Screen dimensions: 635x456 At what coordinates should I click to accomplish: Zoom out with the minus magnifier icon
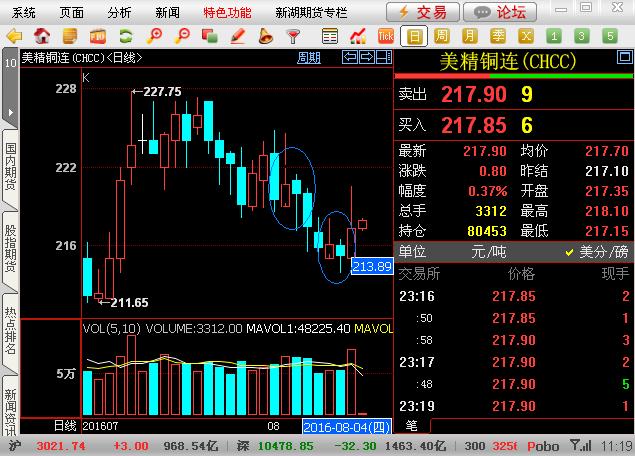182,37
